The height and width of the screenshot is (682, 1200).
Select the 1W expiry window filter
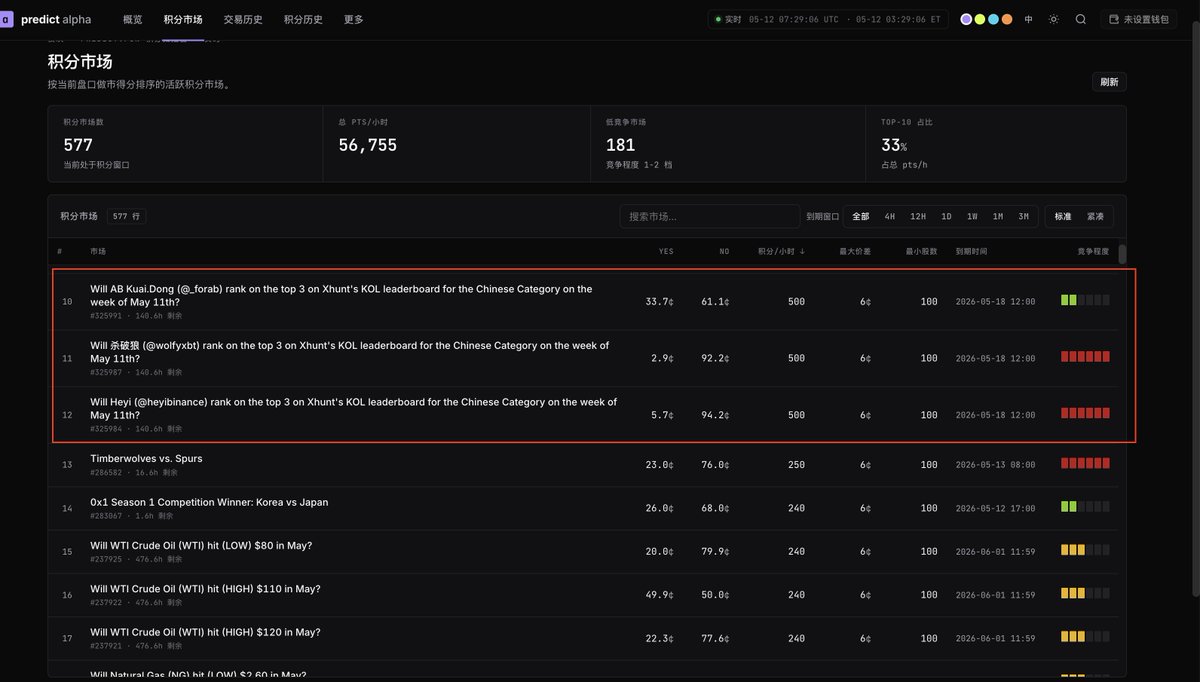pos(972,216)
